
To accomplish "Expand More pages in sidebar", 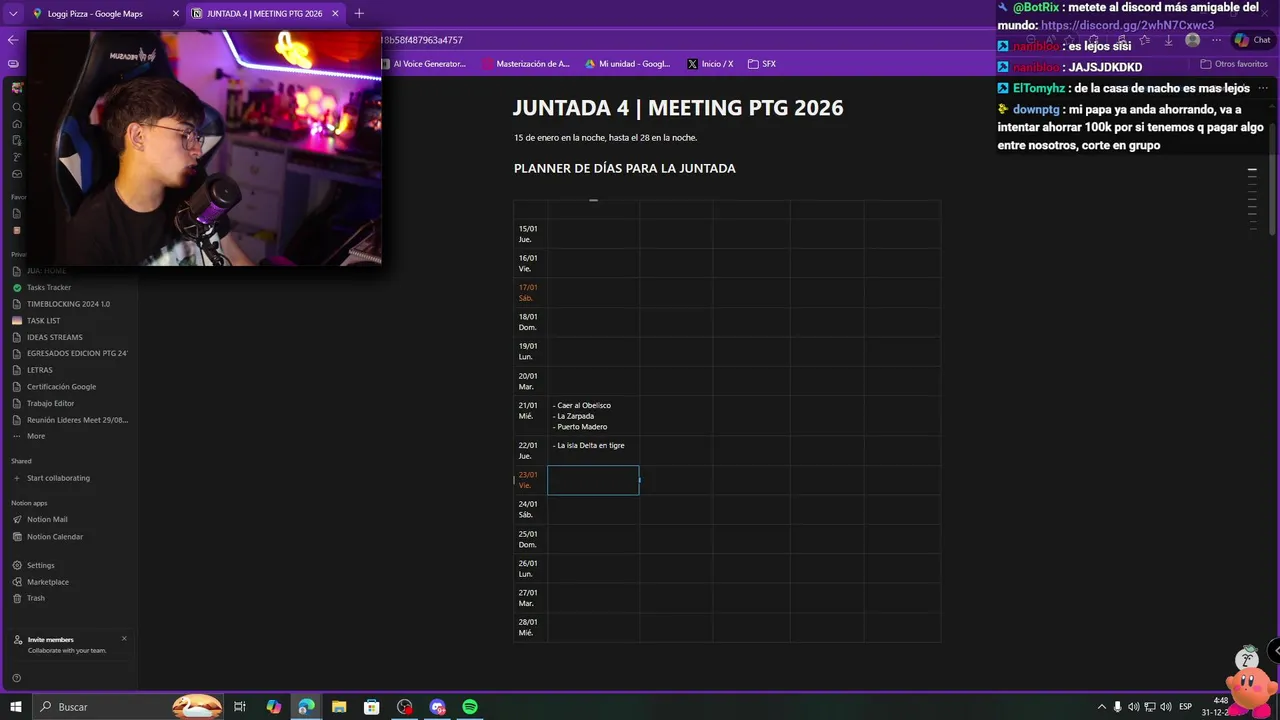I will pos(70,436).
